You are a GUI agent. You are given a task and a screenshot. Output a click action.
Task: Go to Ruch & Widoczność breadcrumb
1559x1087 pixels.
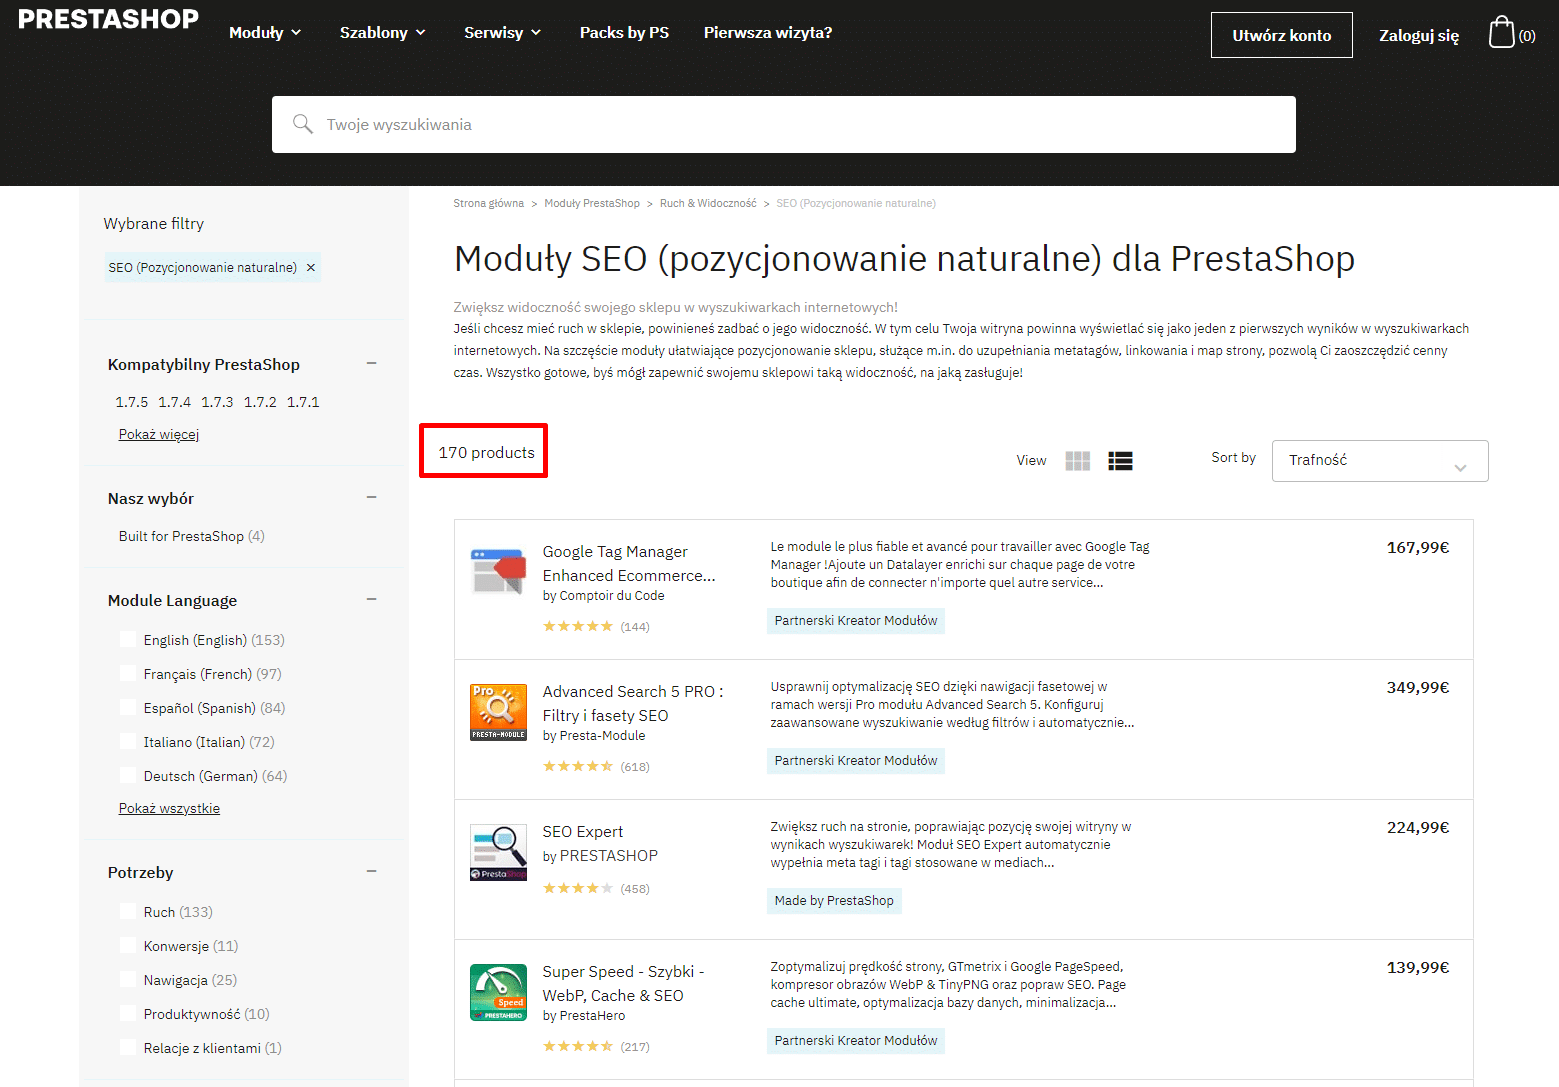click(x=708, y=203)
